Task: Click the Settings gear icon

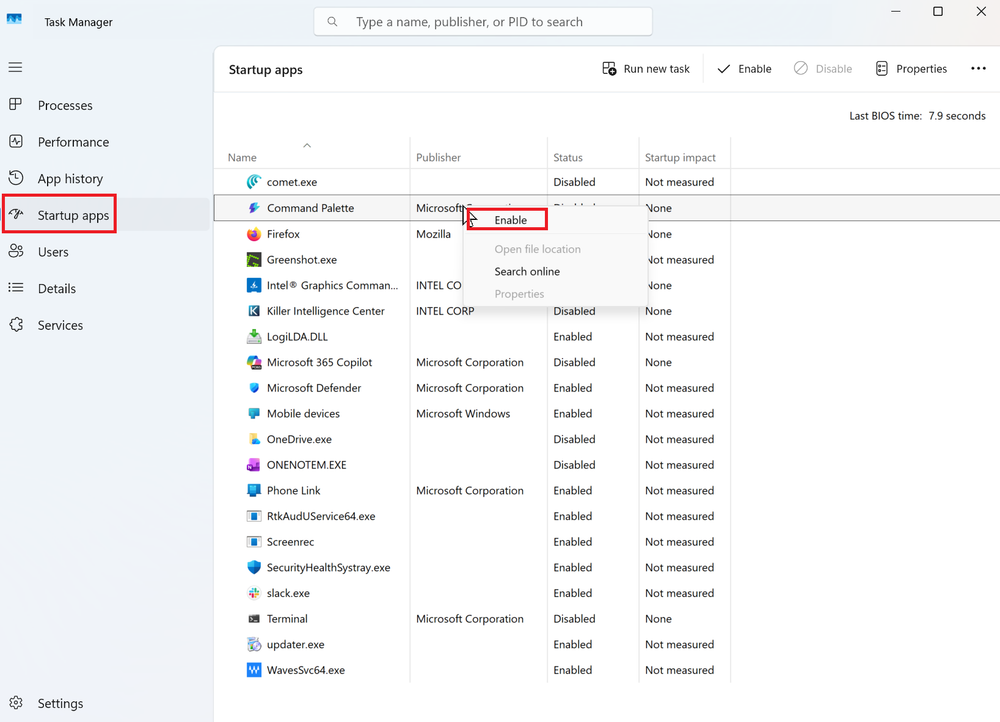Action: click(x=16, y=703)
